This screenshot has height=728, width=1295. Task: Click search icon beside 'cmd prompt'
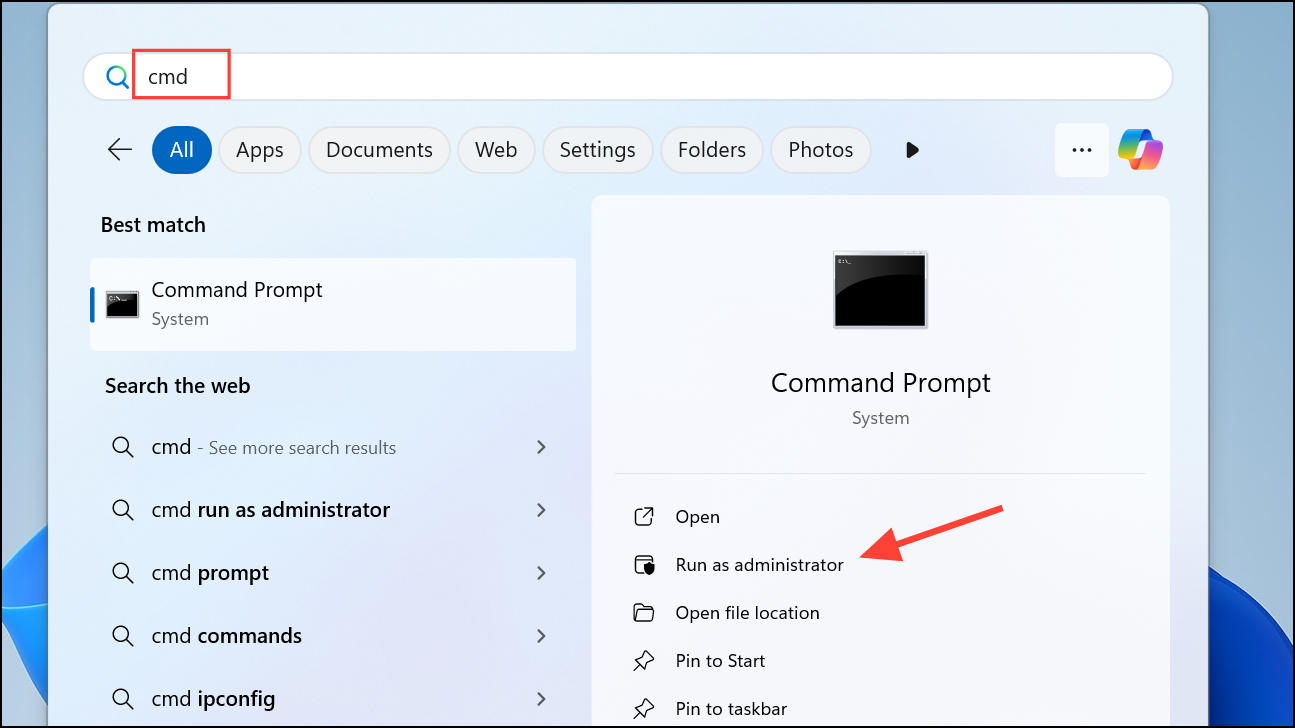(x=123, y=573)
